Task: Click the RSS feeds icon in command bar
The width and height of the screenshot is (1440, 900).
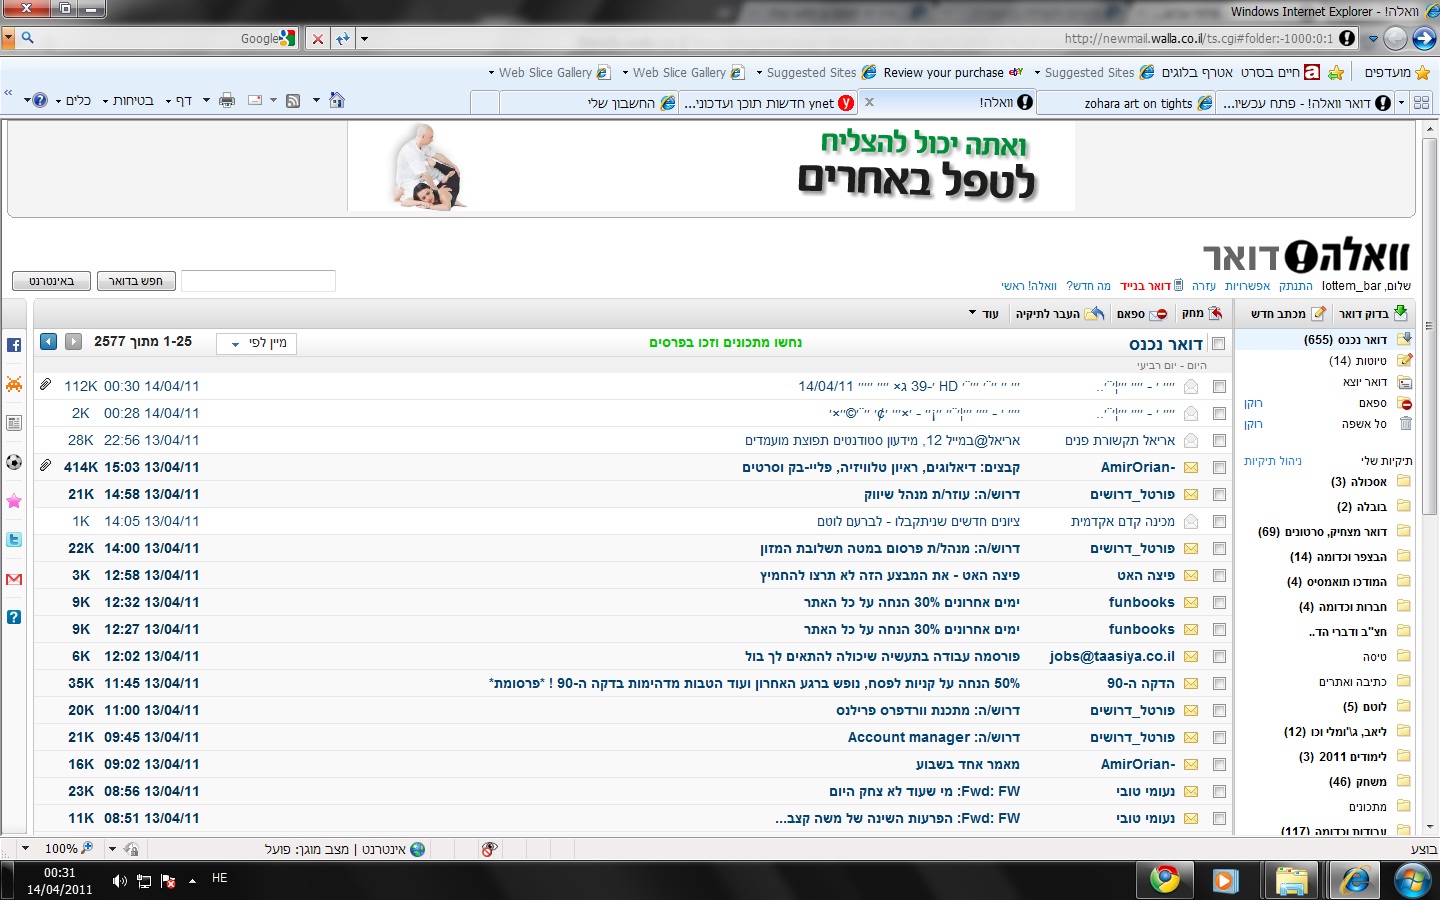Action: click(293, 100)
